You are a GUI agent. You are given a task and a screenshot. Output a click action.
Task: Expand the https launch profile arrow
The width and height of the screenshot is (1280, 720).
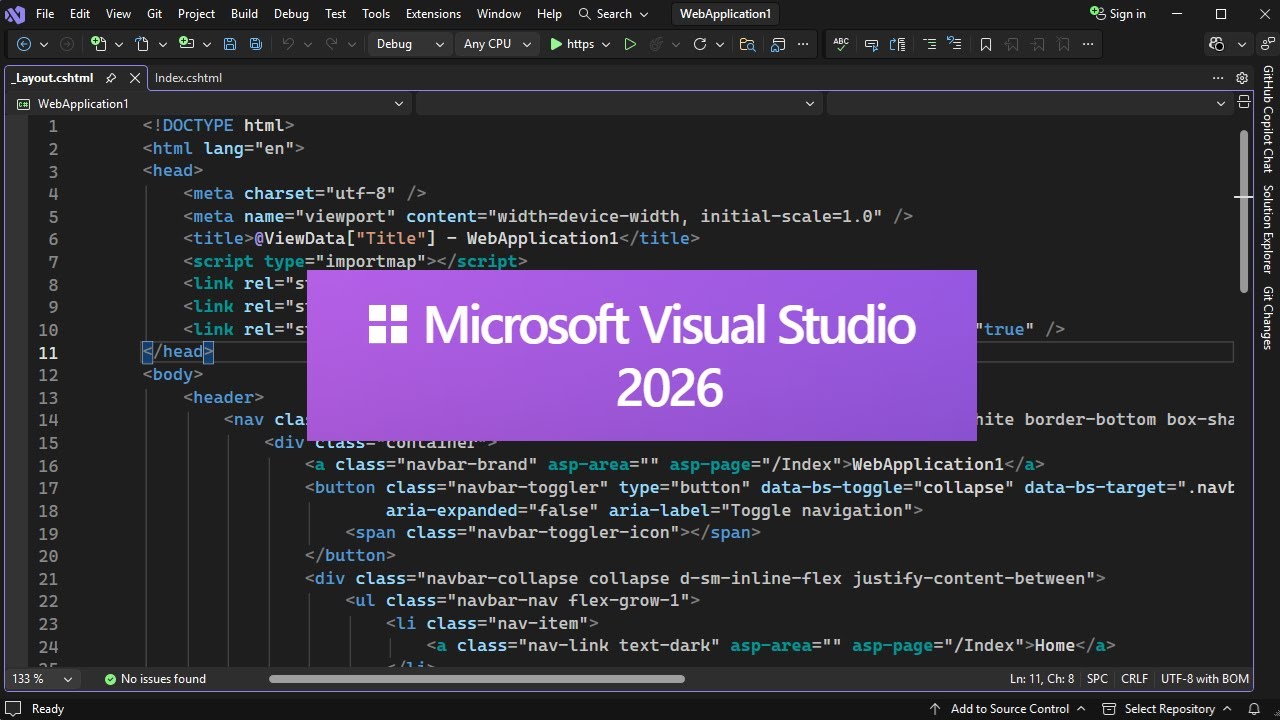click(606, 44)
